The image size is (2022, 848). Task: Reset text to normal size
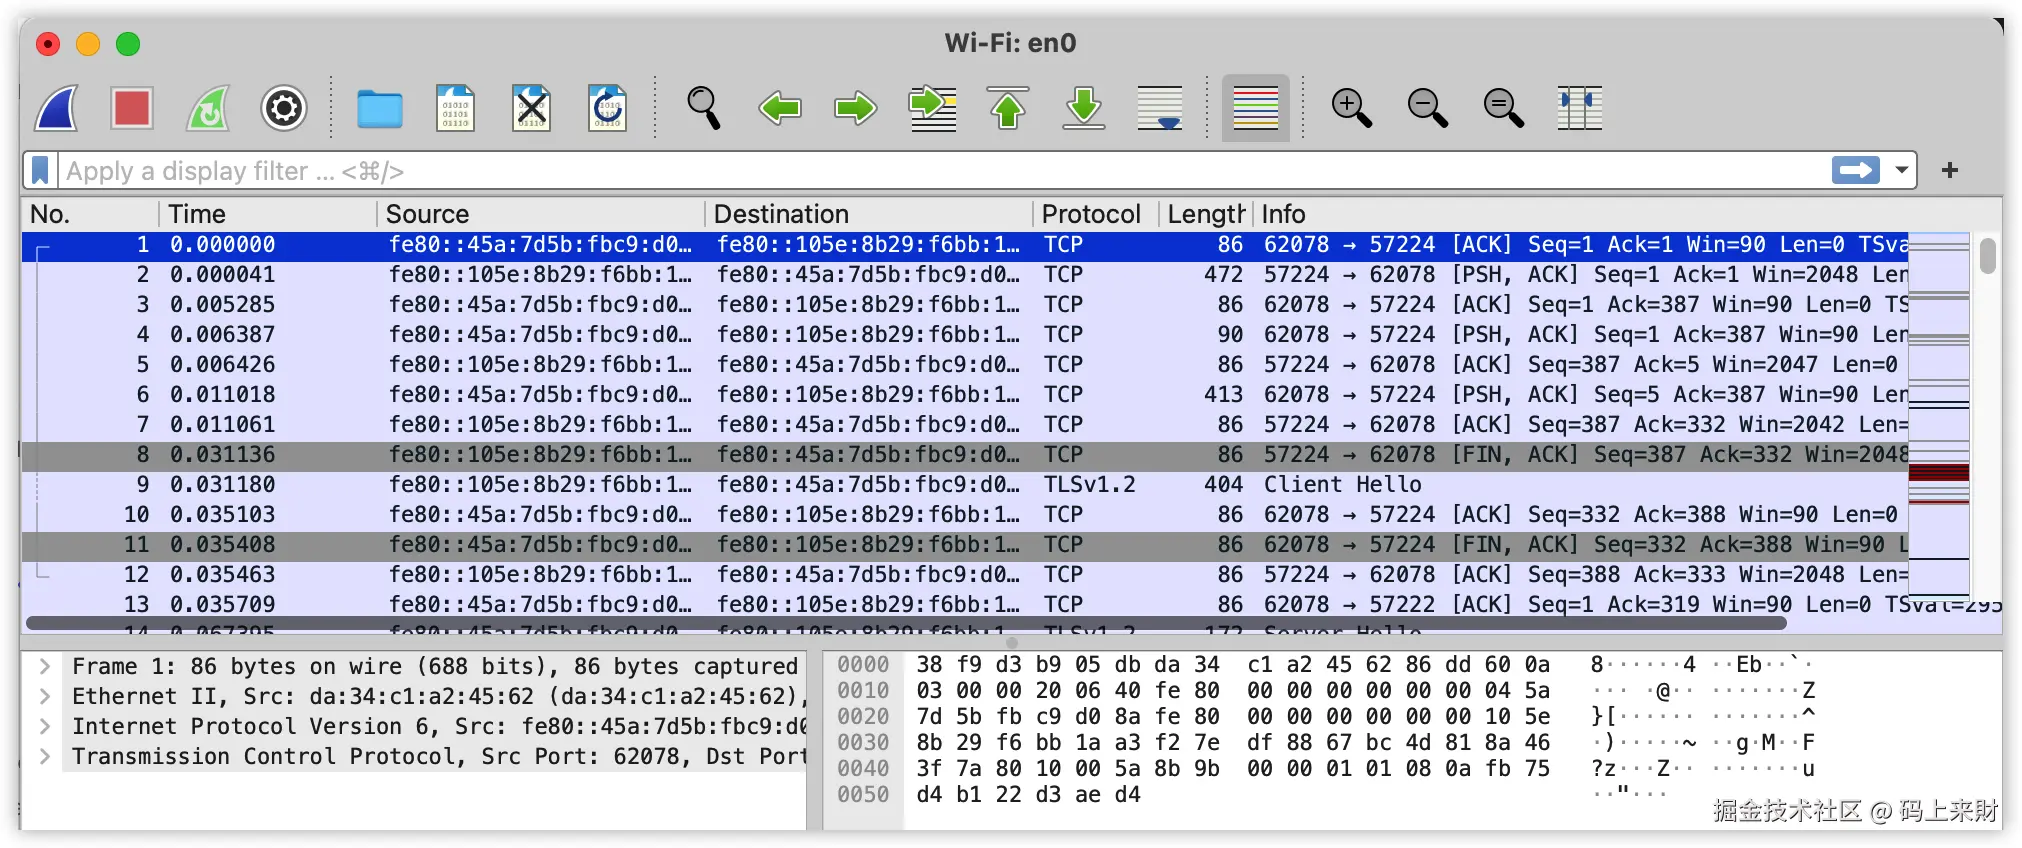[1504, 108]
